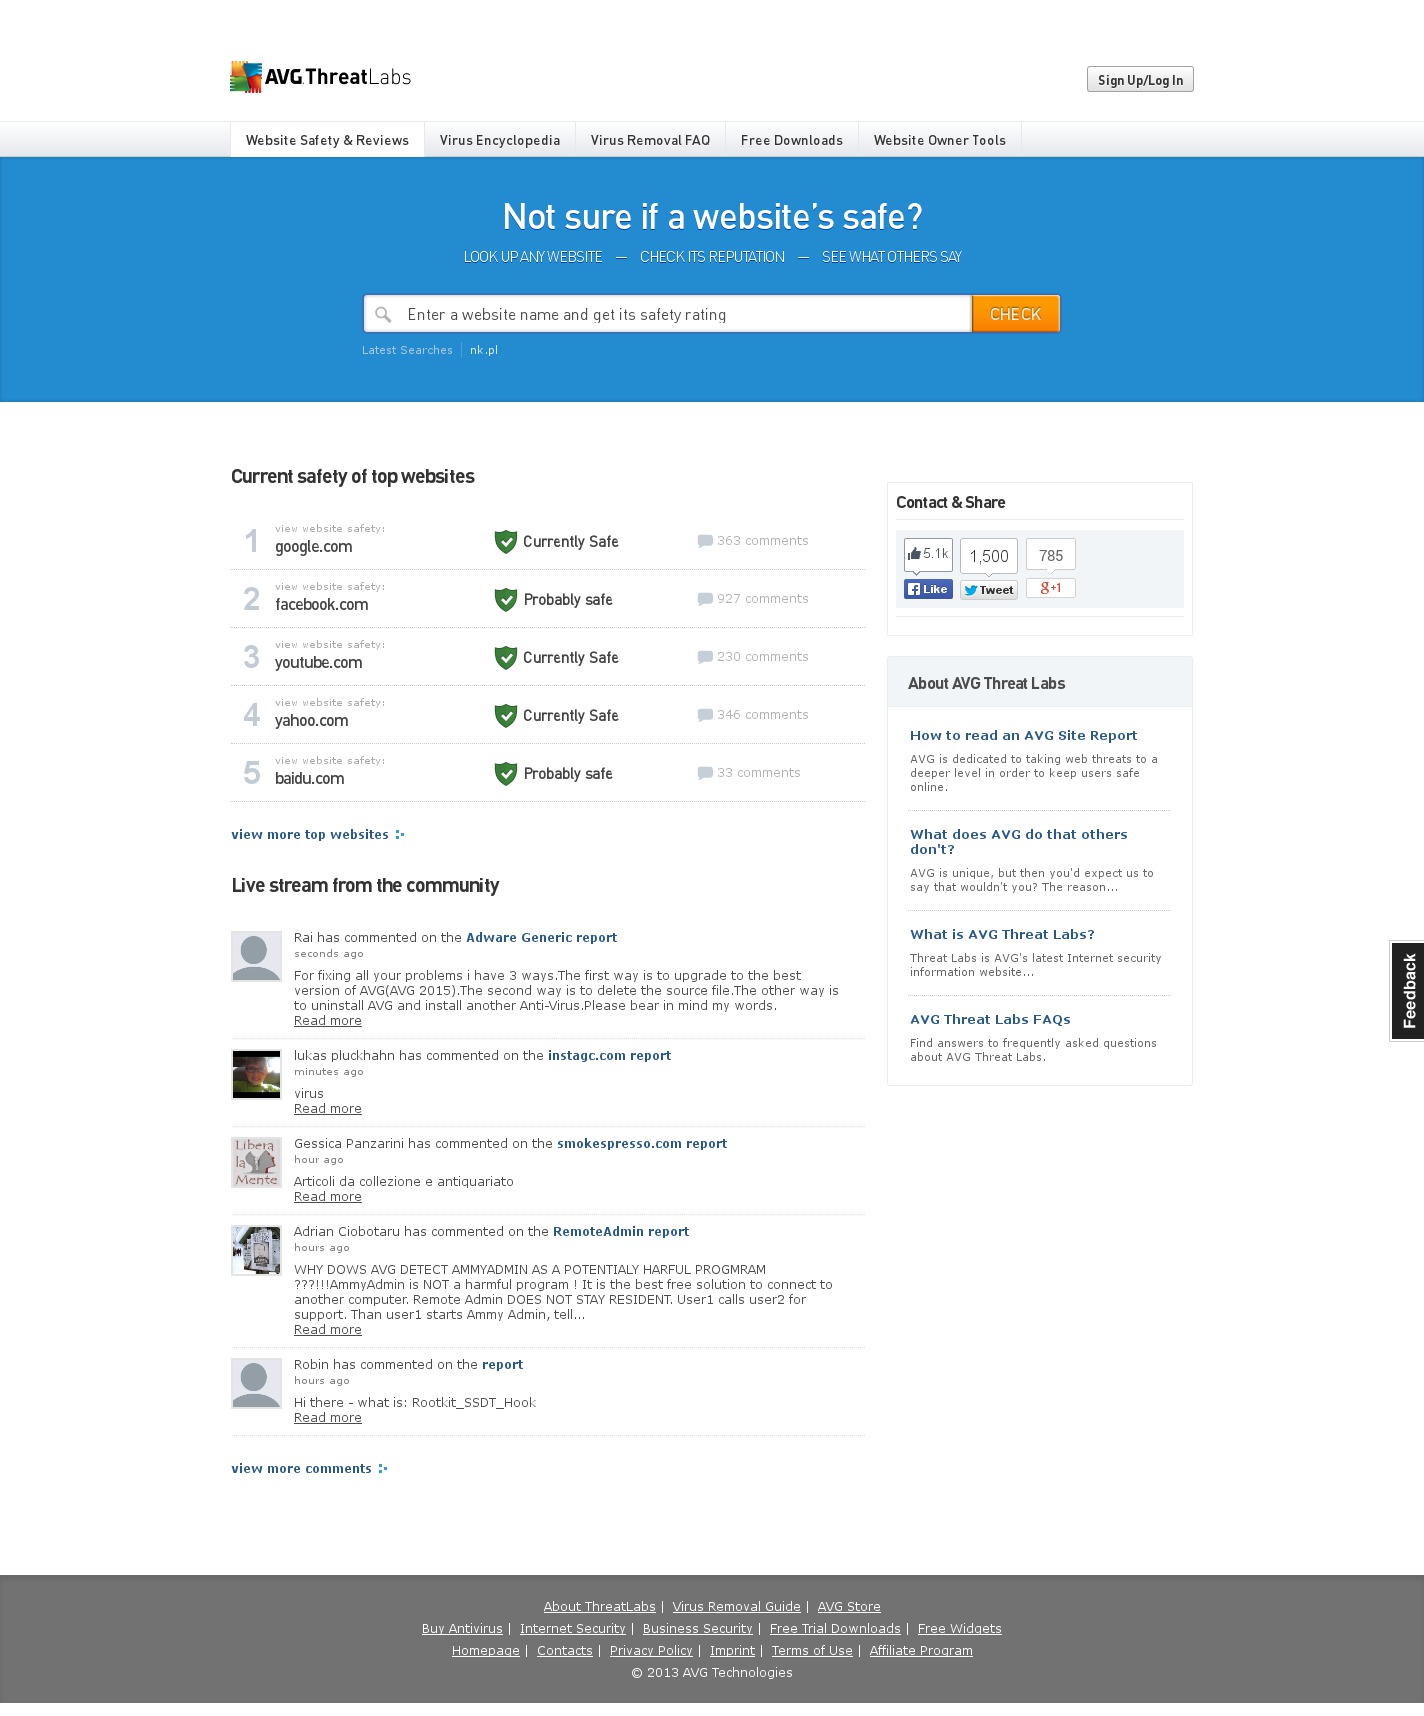Click the green shield next to google.com
The width and height of the screenshot is (1424, 1716).
[x=506, y=542]
